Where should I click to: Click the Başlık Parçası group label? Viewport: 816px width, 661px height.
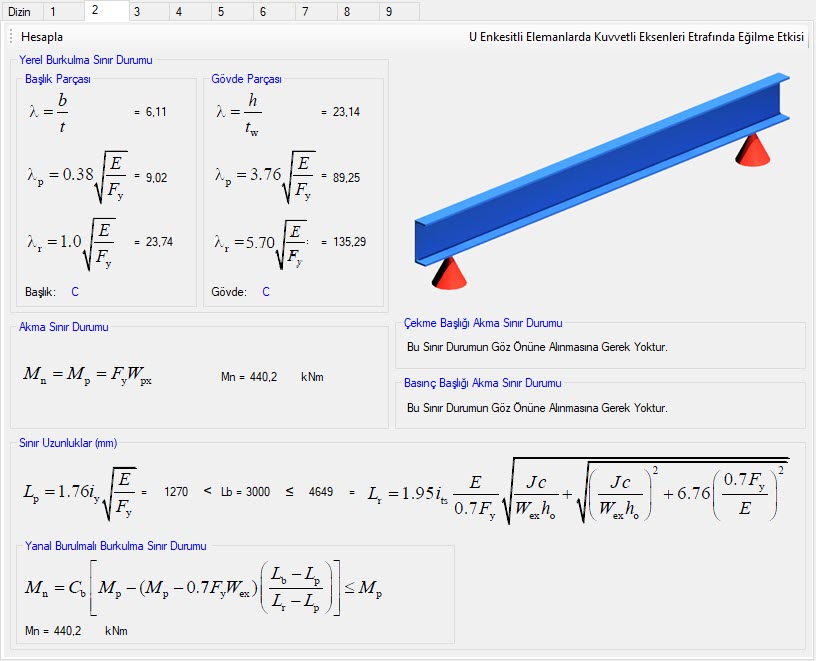coord(58,79)
